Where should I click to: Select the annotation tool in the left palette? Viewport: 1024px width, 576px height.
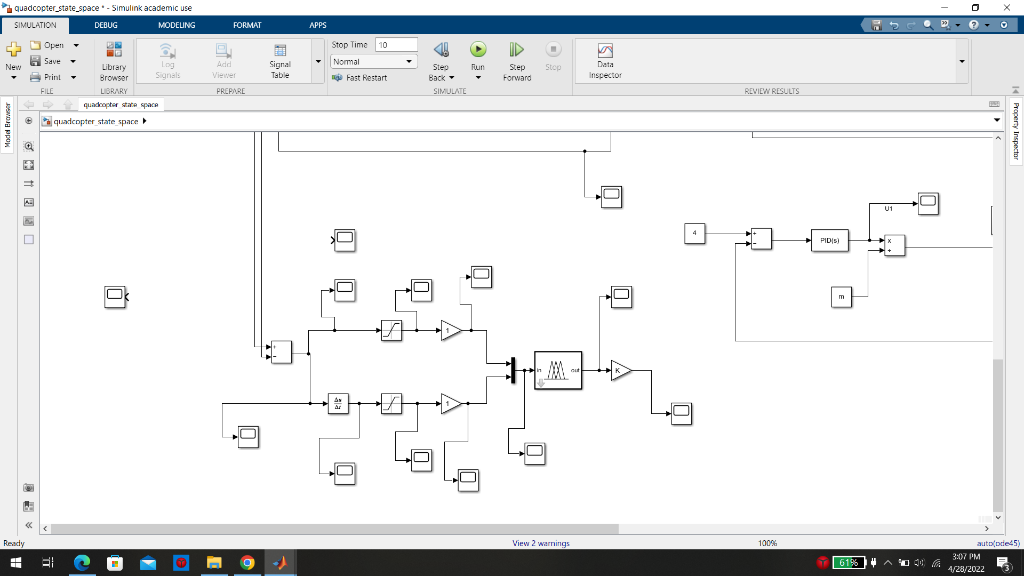[x=27, y=203]
